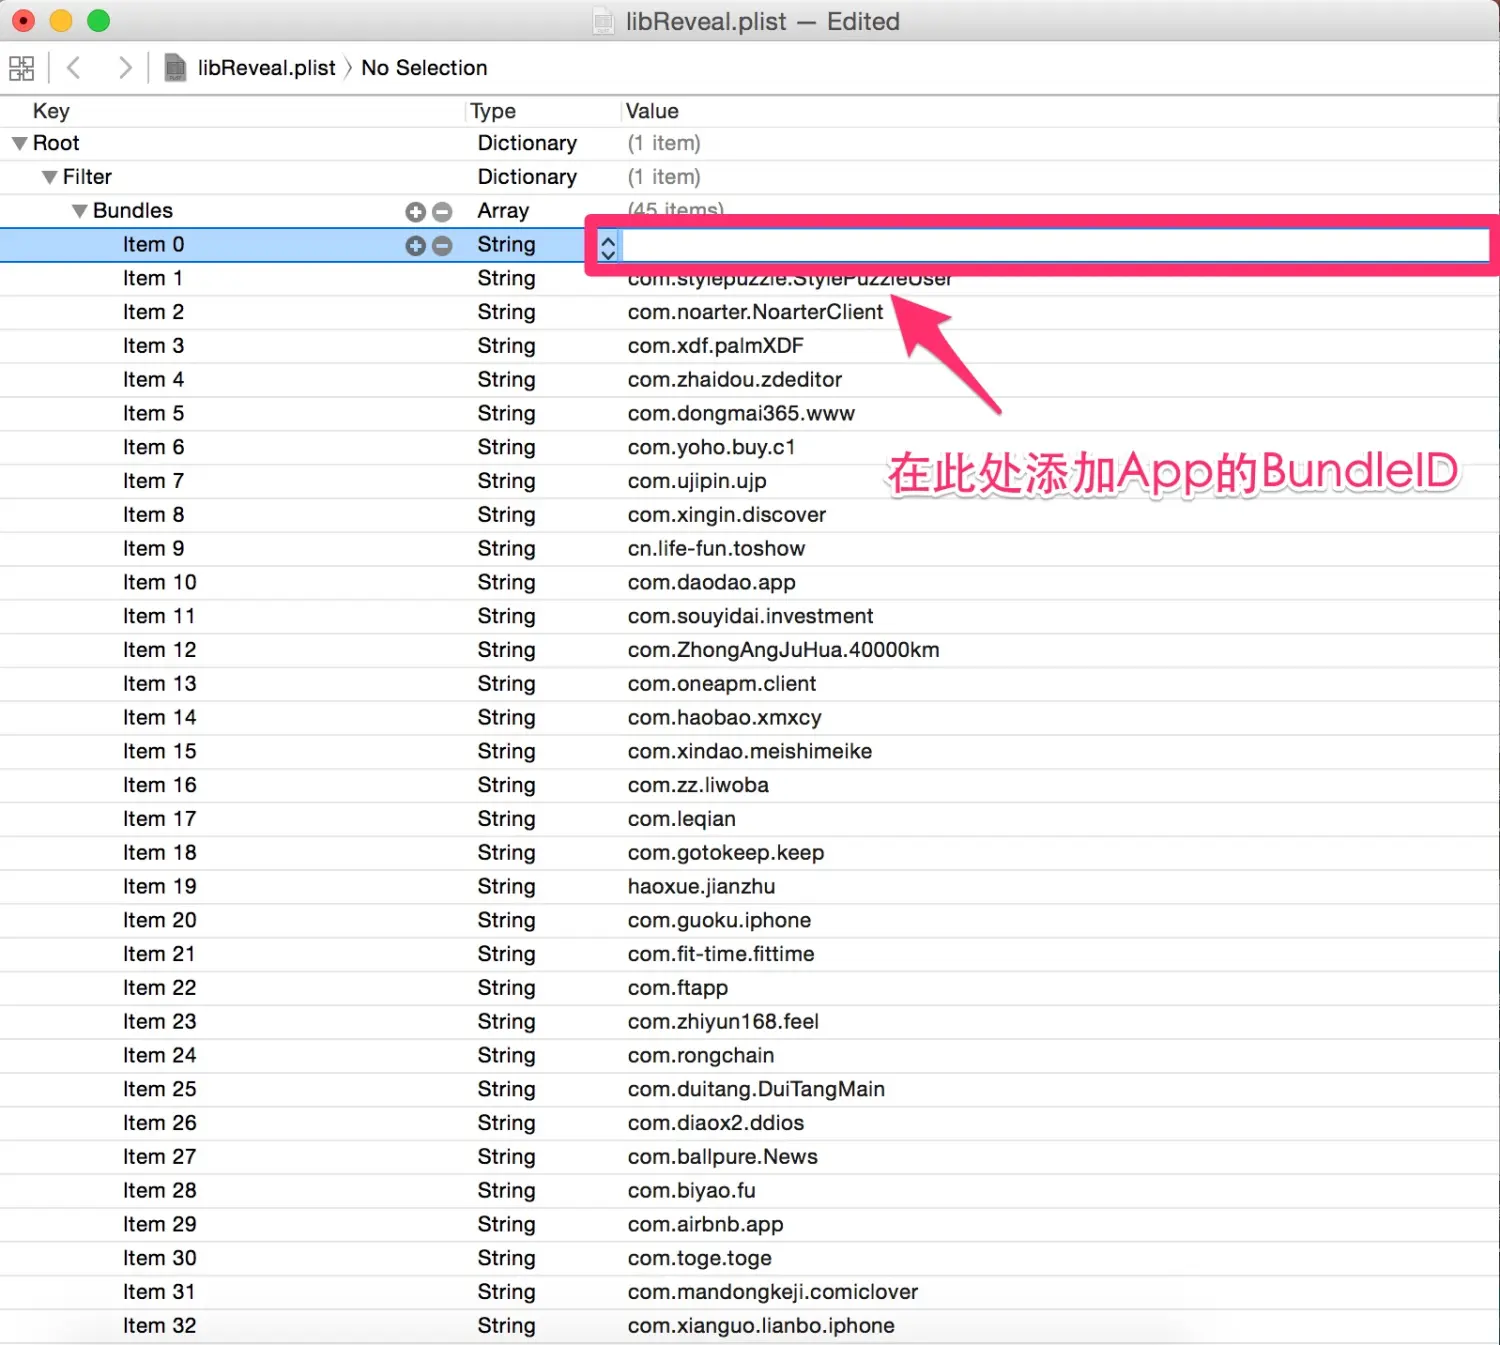Click the Dictionary type cell of Root

(527, 144)
